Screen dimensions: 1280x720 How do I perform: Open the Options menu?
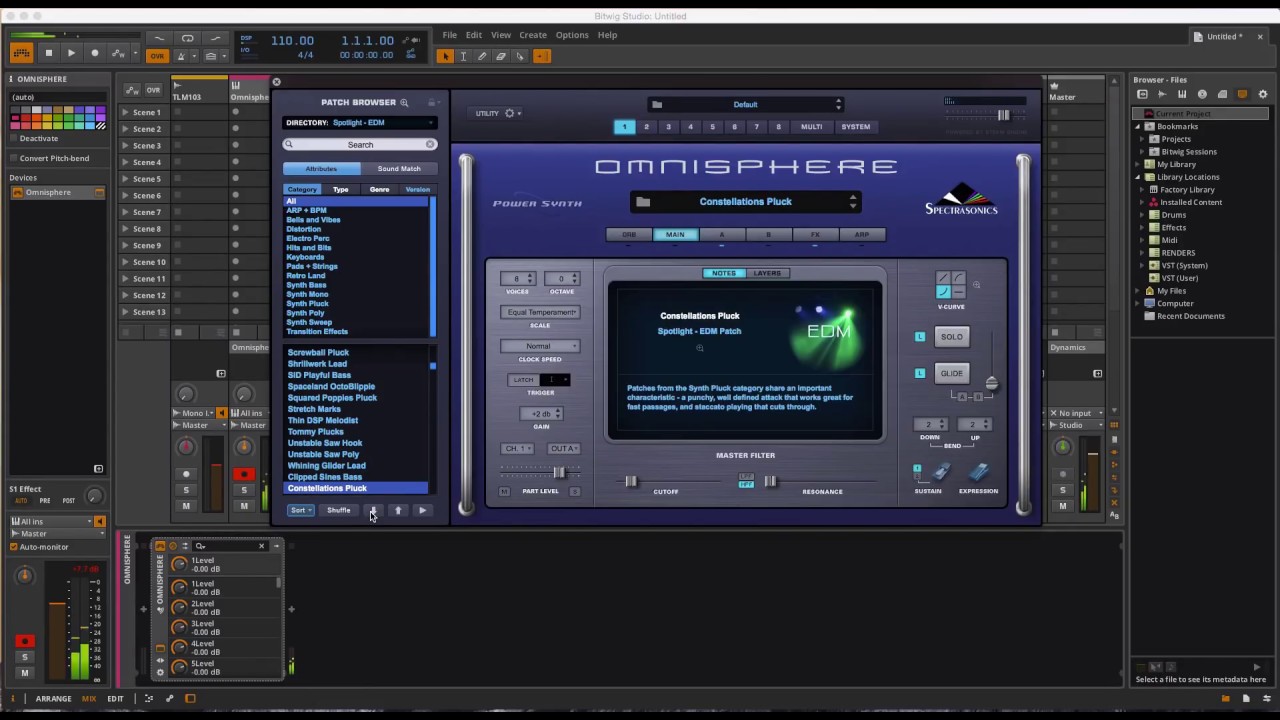pos(572,35)
